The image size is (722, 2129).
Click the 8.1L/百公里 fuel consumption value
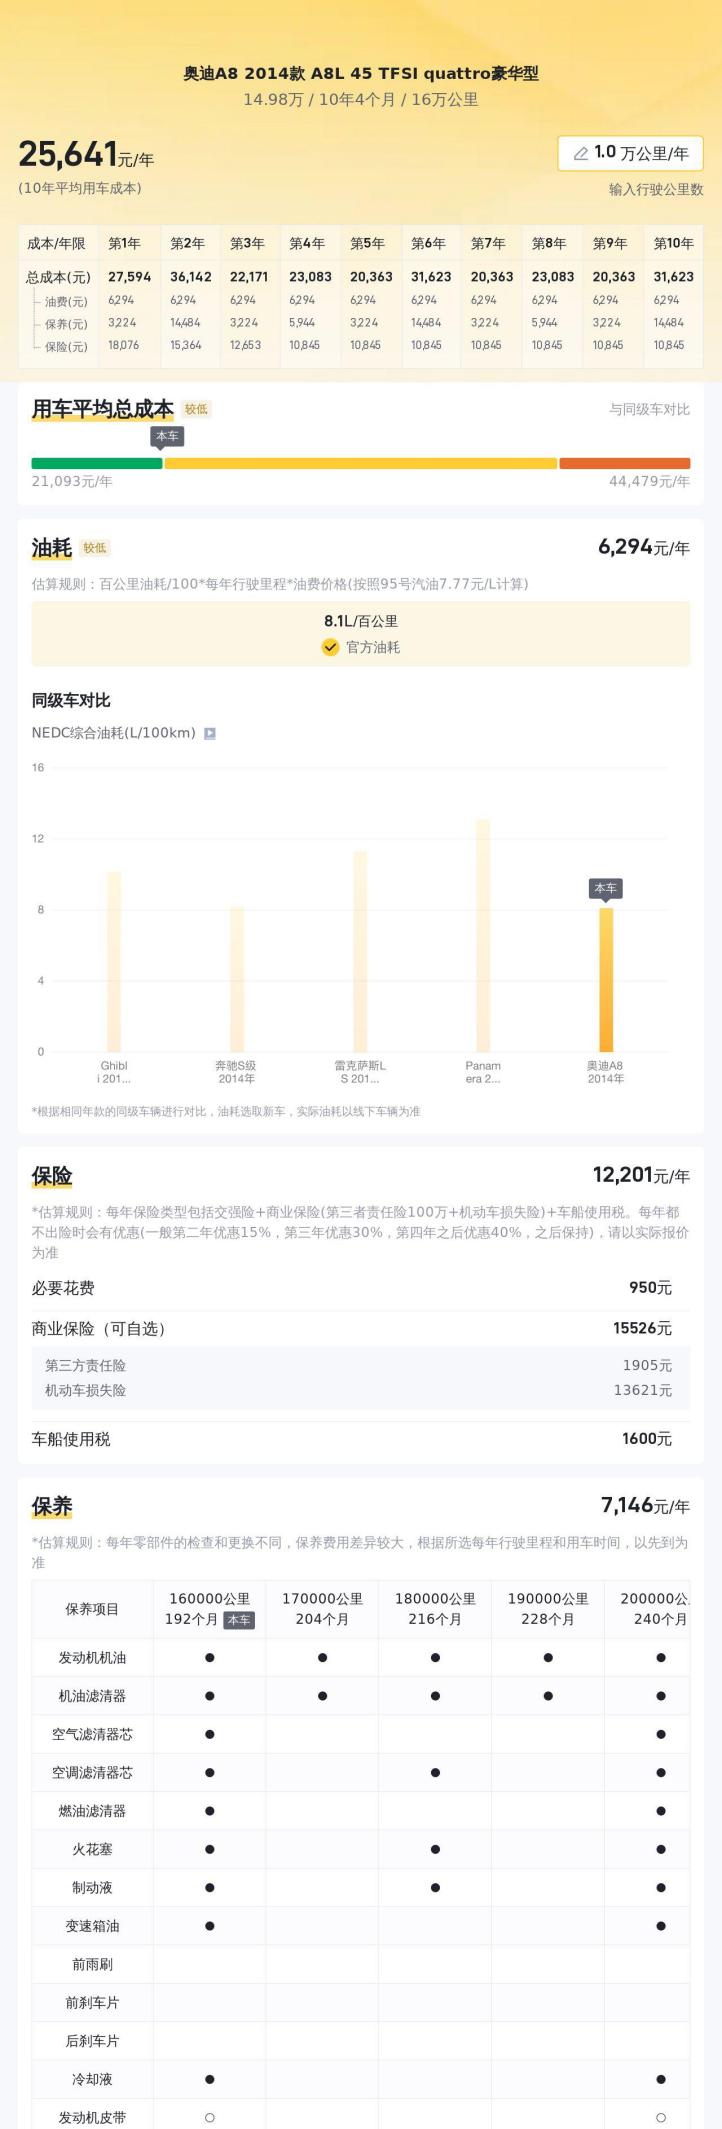click(x=361, y=621)
